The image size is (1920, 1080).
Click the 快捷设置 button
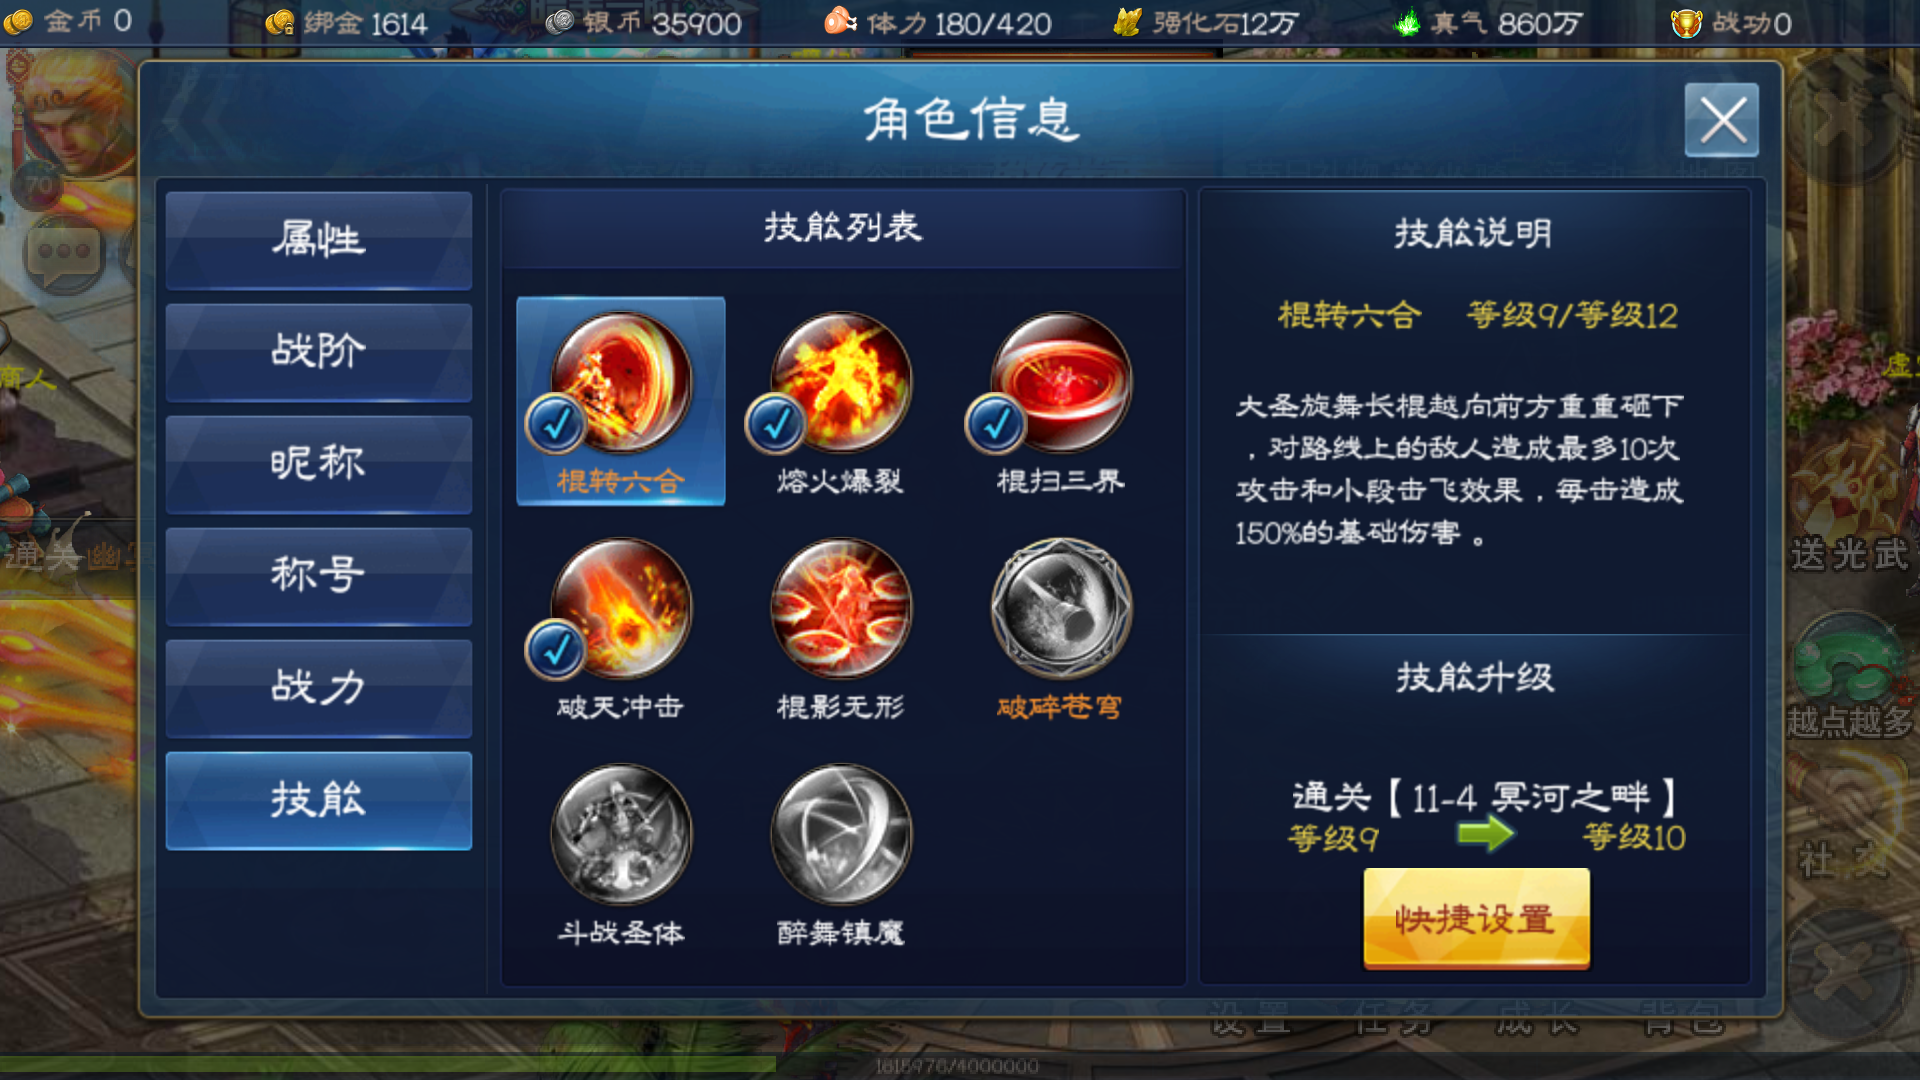click(x=1476, y=918)
